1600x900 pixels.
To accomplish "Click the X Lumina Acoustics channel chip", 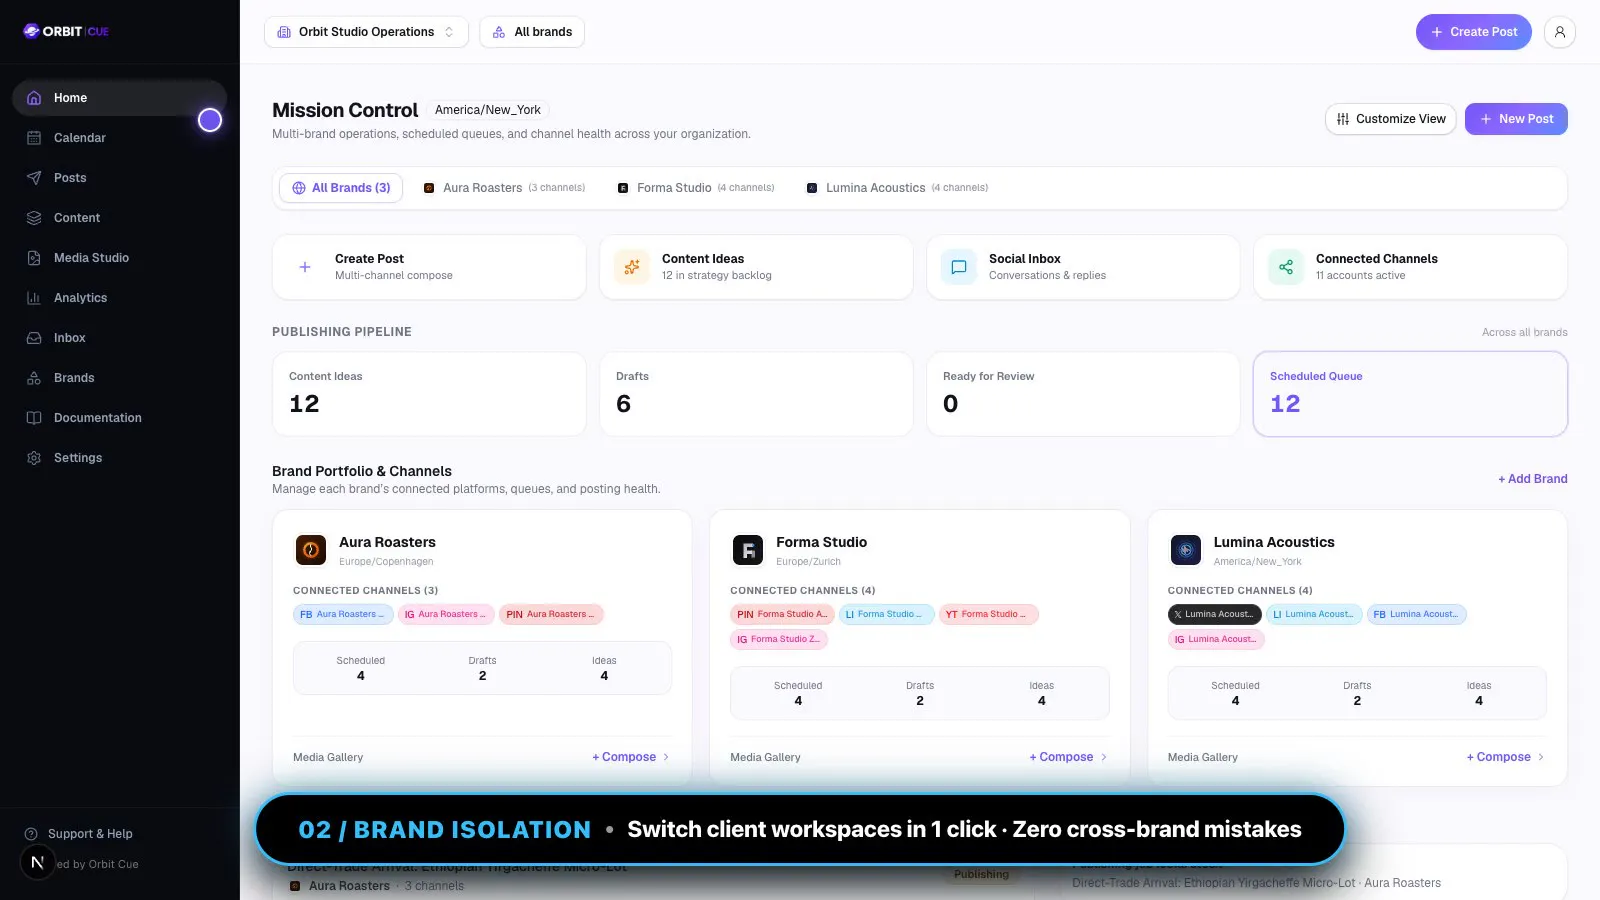I will pos(1214,615).
